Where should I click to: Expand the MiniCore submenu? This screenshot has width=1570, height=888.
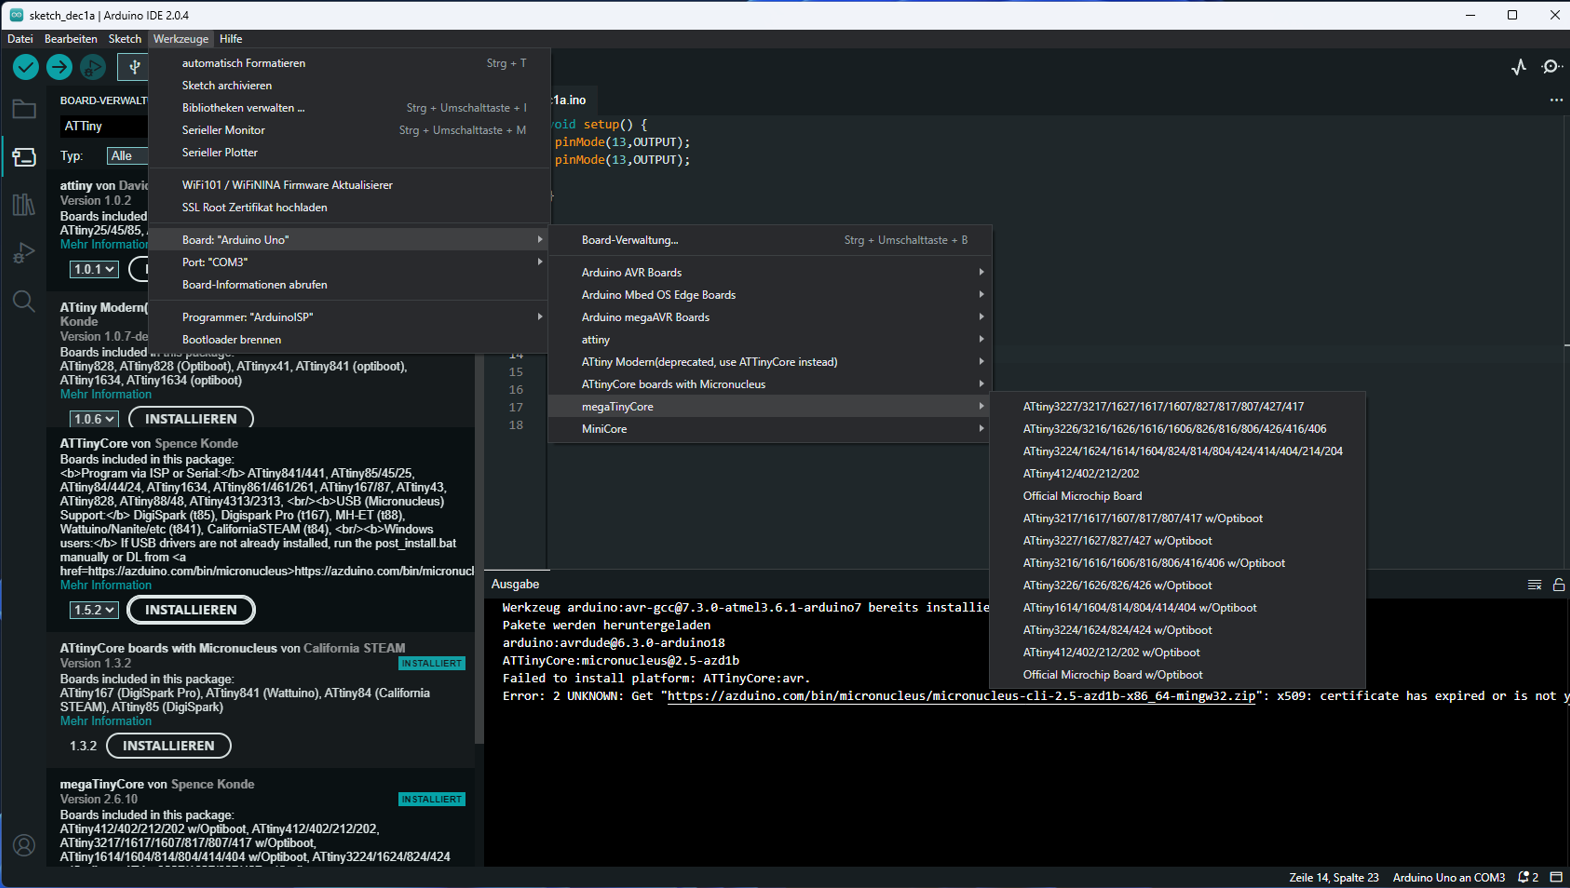point(768,429)
